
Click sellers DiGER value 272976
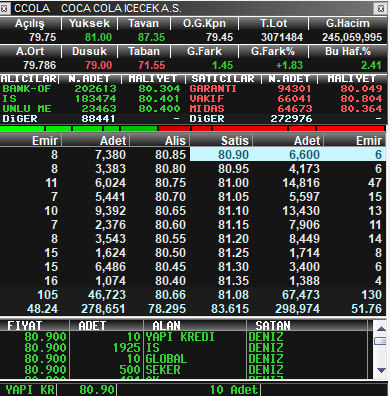tap(291, 119)
